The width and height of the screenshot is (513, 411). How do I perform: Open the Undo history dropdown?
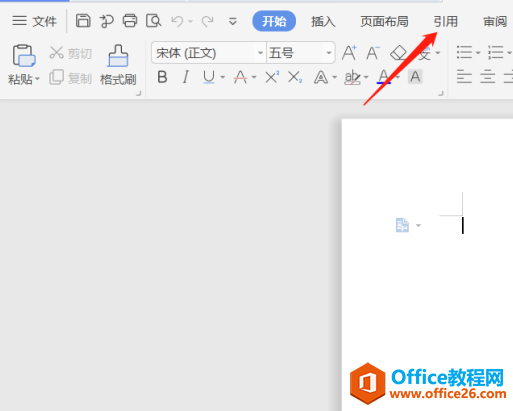click(190, 22)
